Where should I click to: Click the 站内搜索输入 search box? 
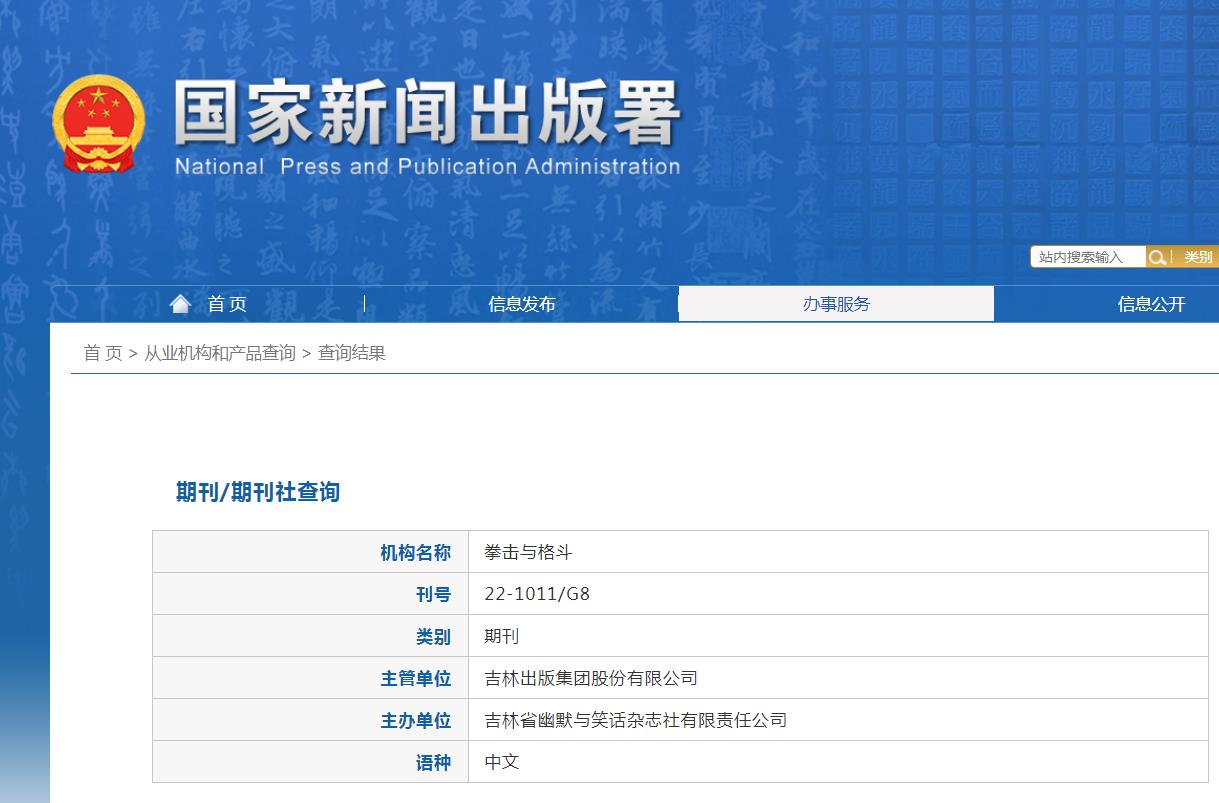pyautogui.click(x=1087, y=257)
